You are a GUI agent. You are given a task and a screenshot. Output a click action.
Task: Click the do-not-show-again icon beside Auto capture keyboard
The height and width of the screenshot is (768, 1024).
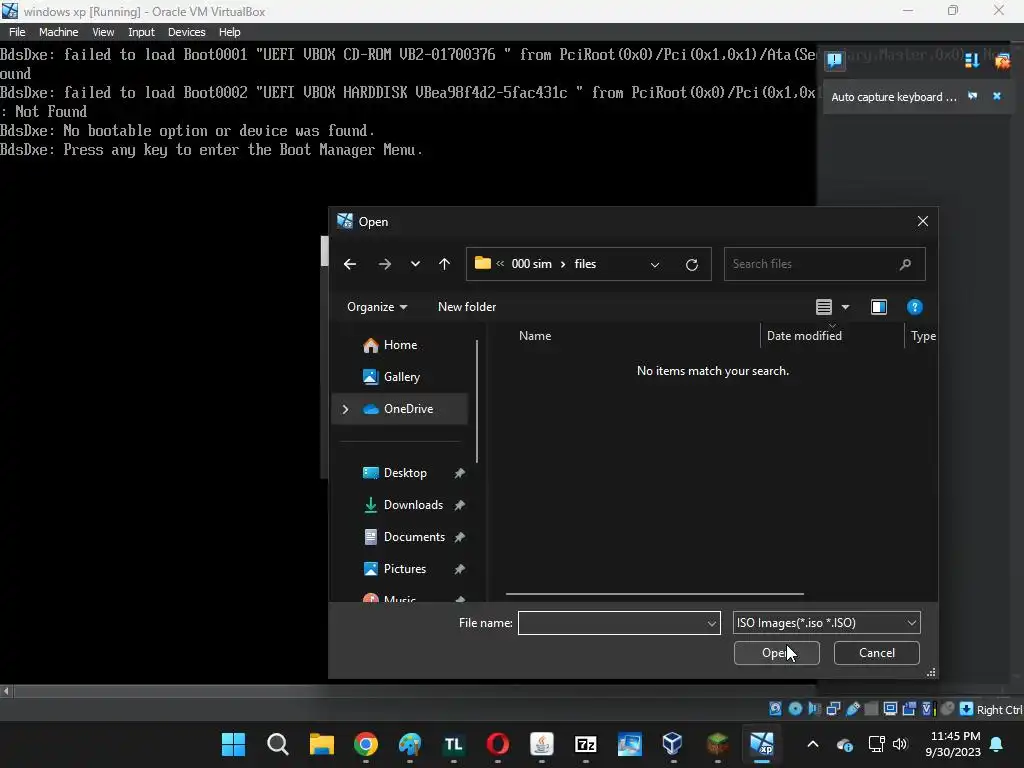[973, 96]
